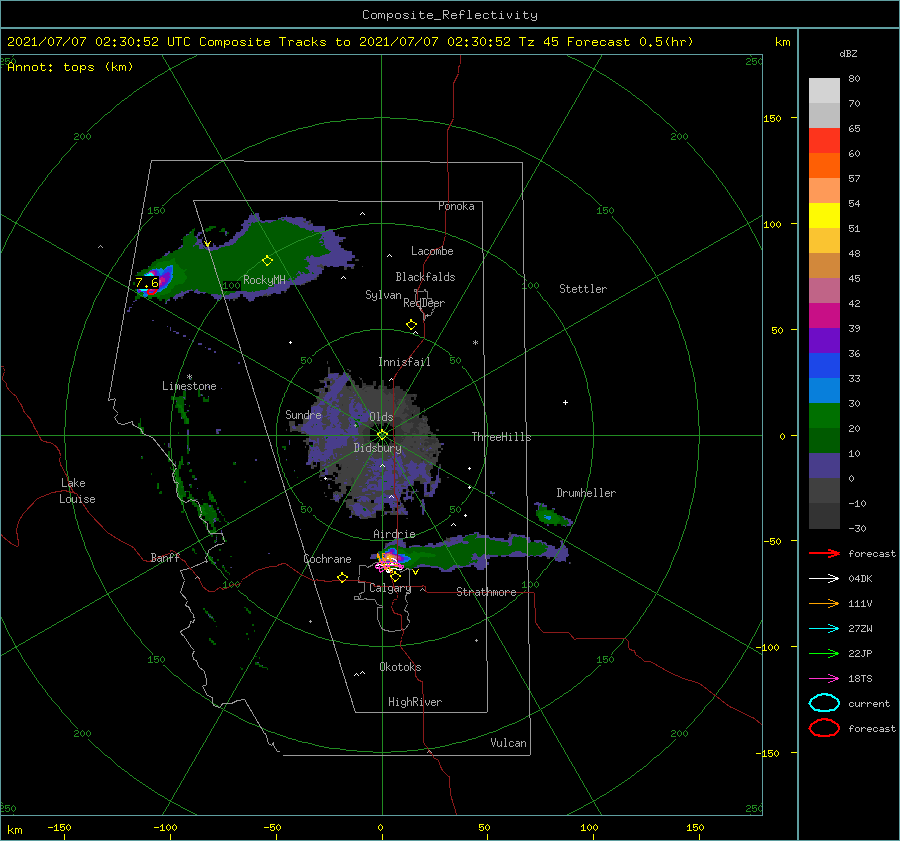900x841 pixels.
Task: Click the Lake Louise label
Action: [x=77, y=491]
